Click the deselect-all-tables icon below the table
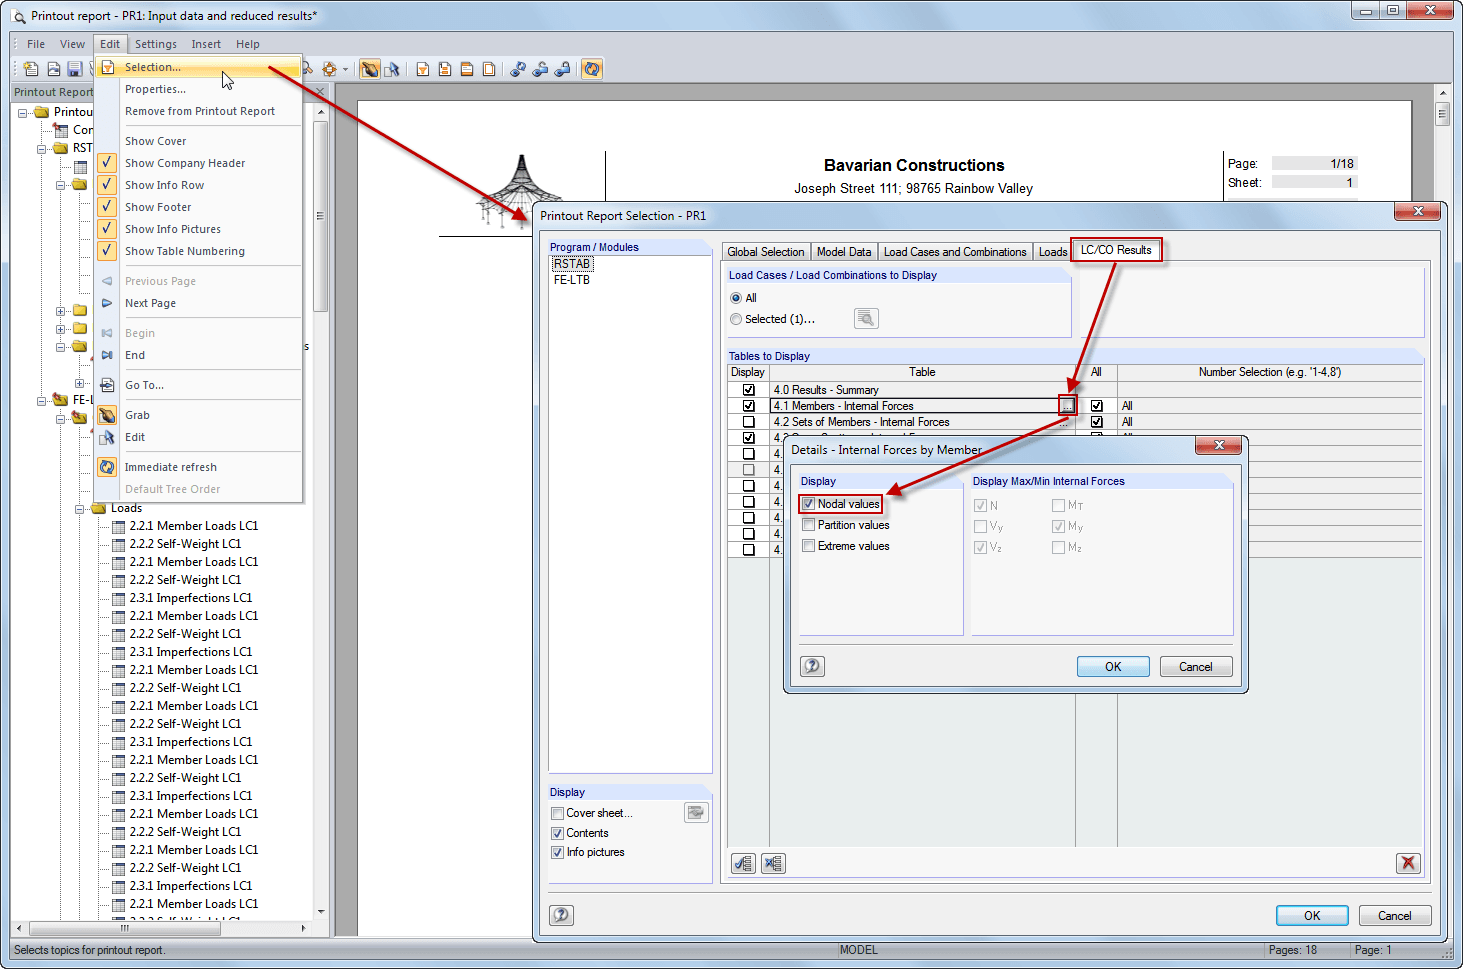 [773, 863]
